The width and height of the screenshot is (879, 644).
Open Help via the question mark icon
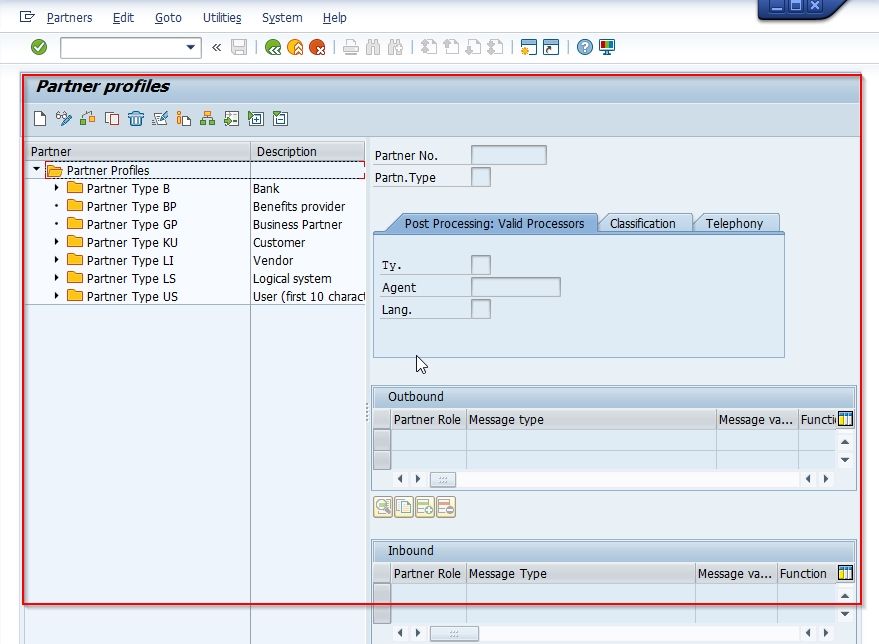click(x=585, y=47)
